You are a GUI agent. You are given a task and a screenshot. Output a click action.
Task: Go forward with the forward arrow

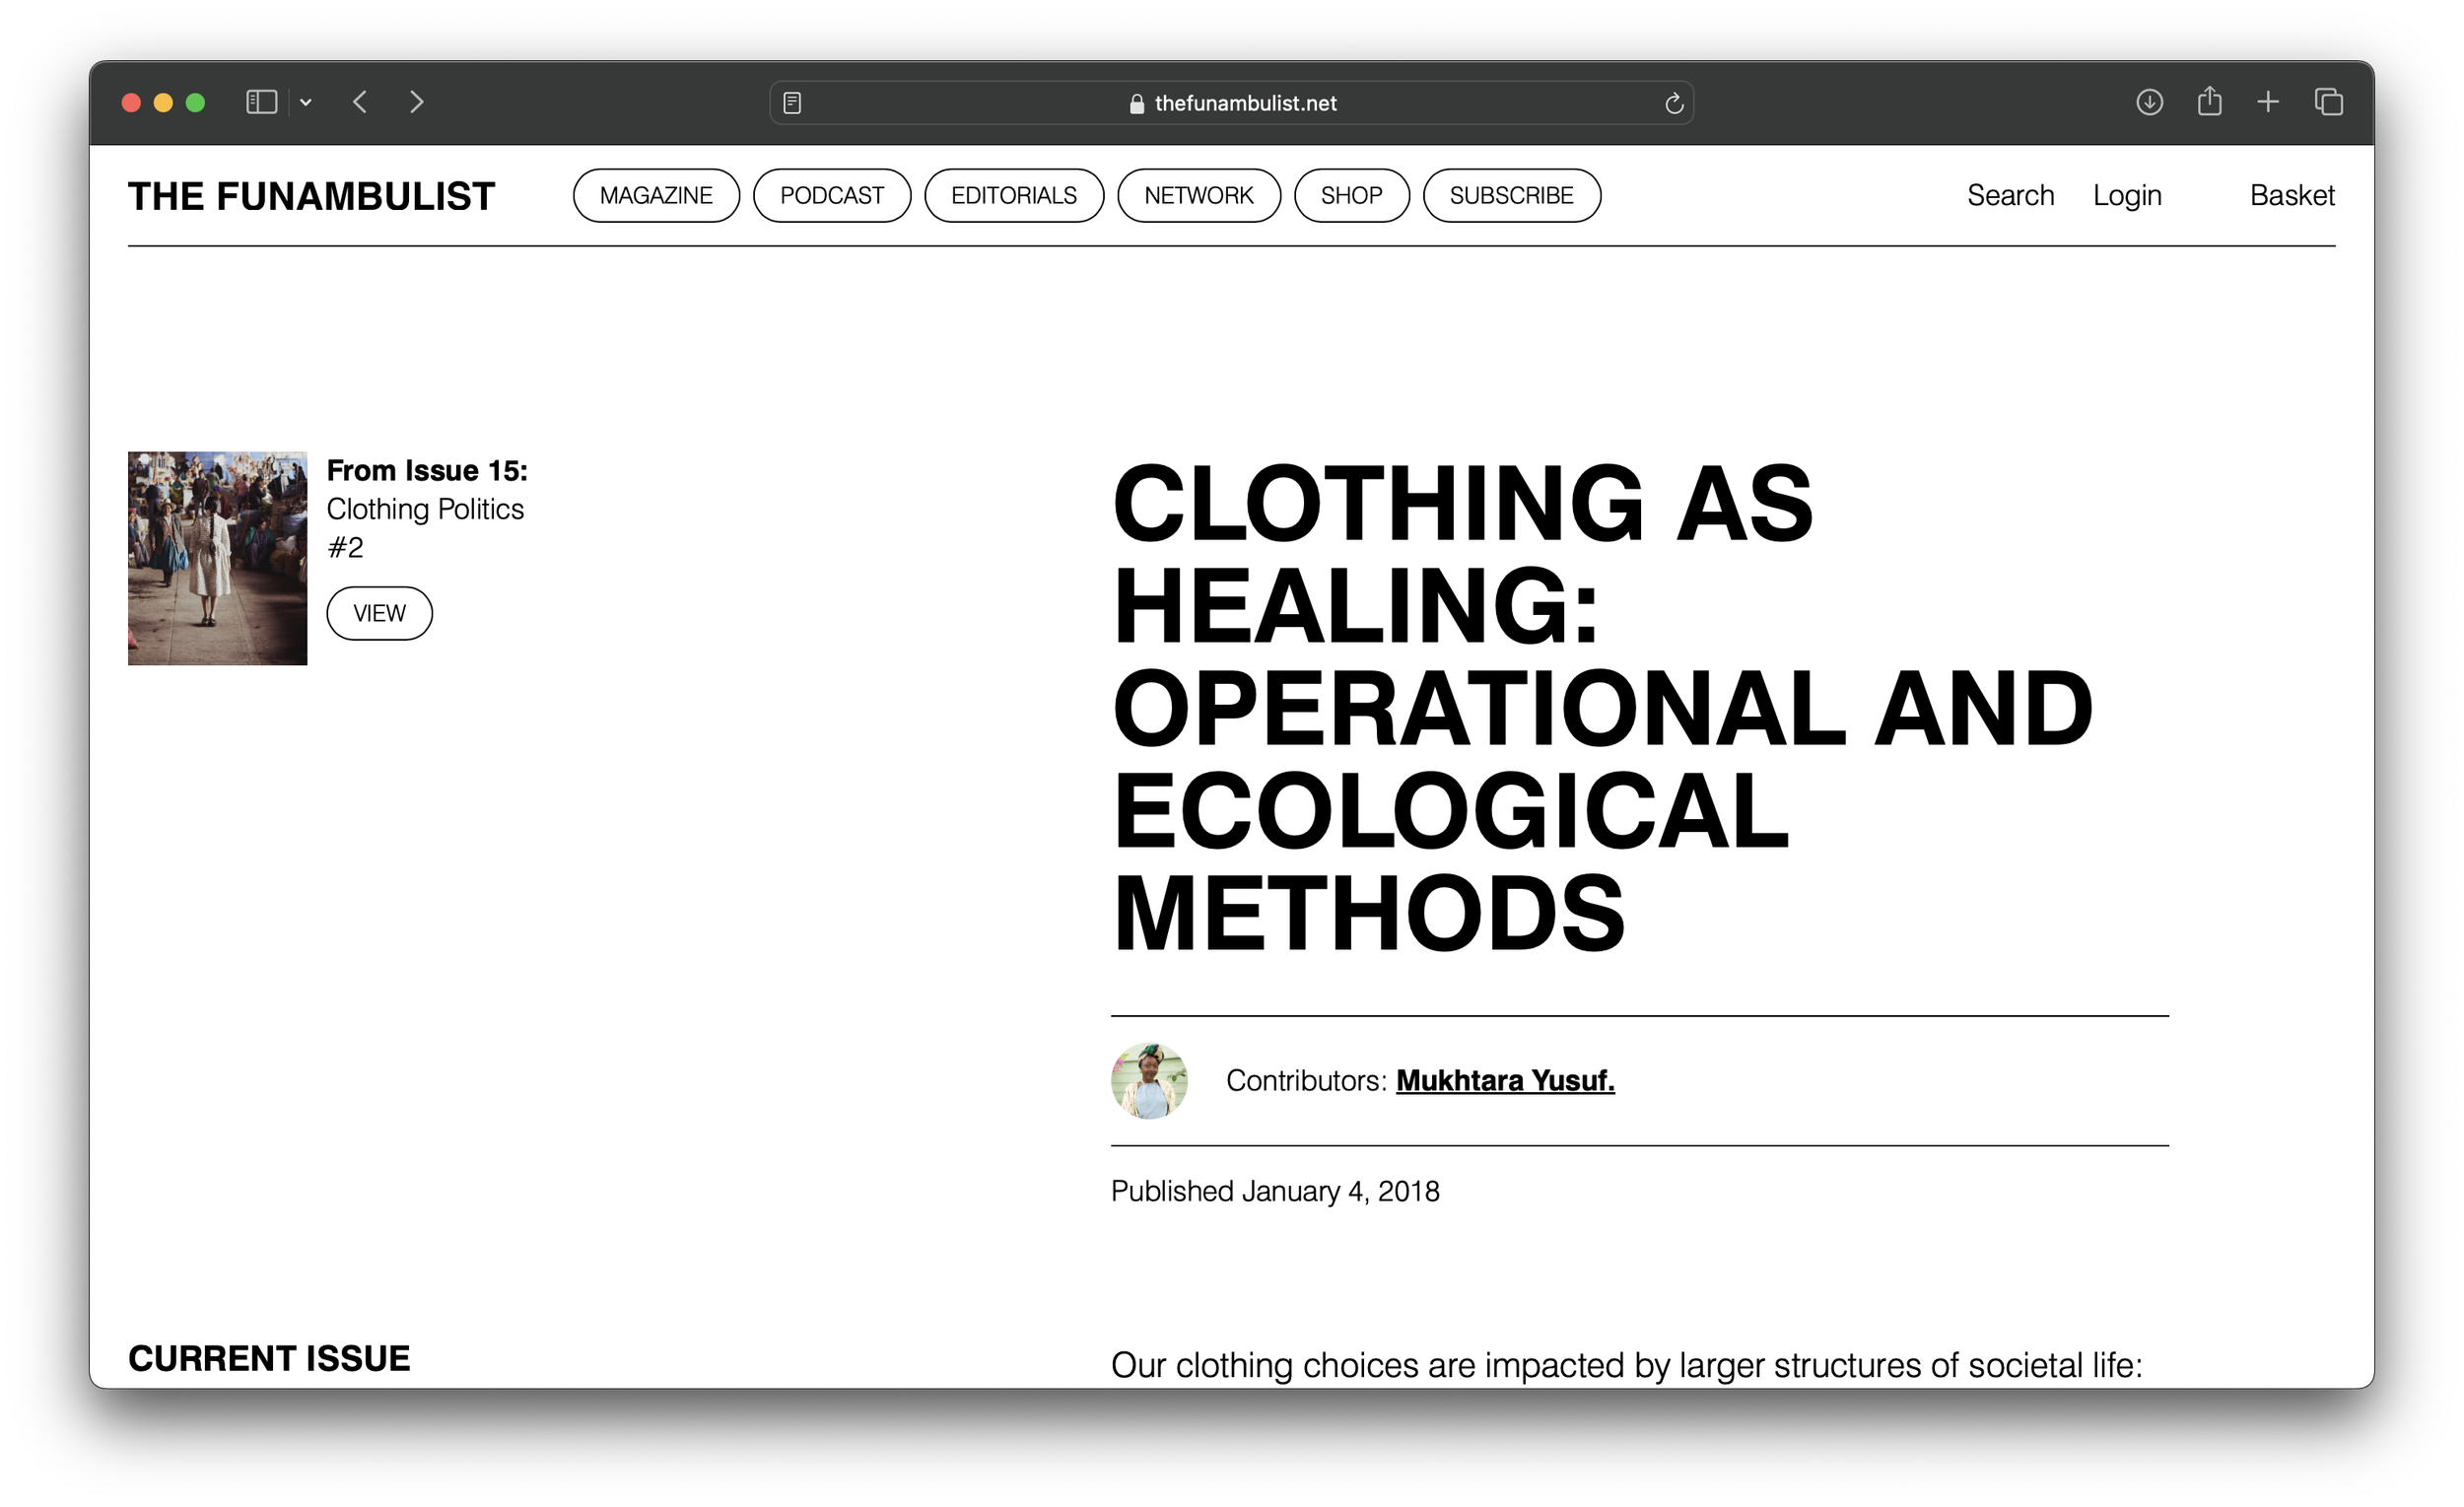(417, 102)
